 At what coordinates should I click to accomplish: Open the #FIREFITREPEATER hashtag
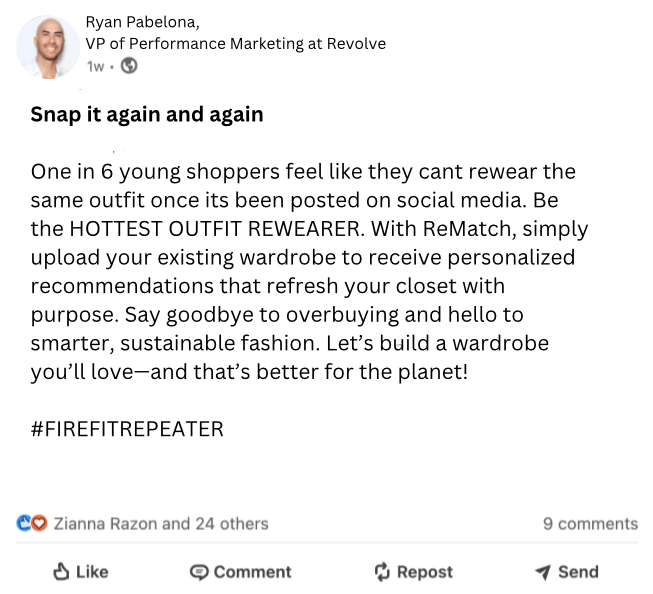tap(127, 429)
